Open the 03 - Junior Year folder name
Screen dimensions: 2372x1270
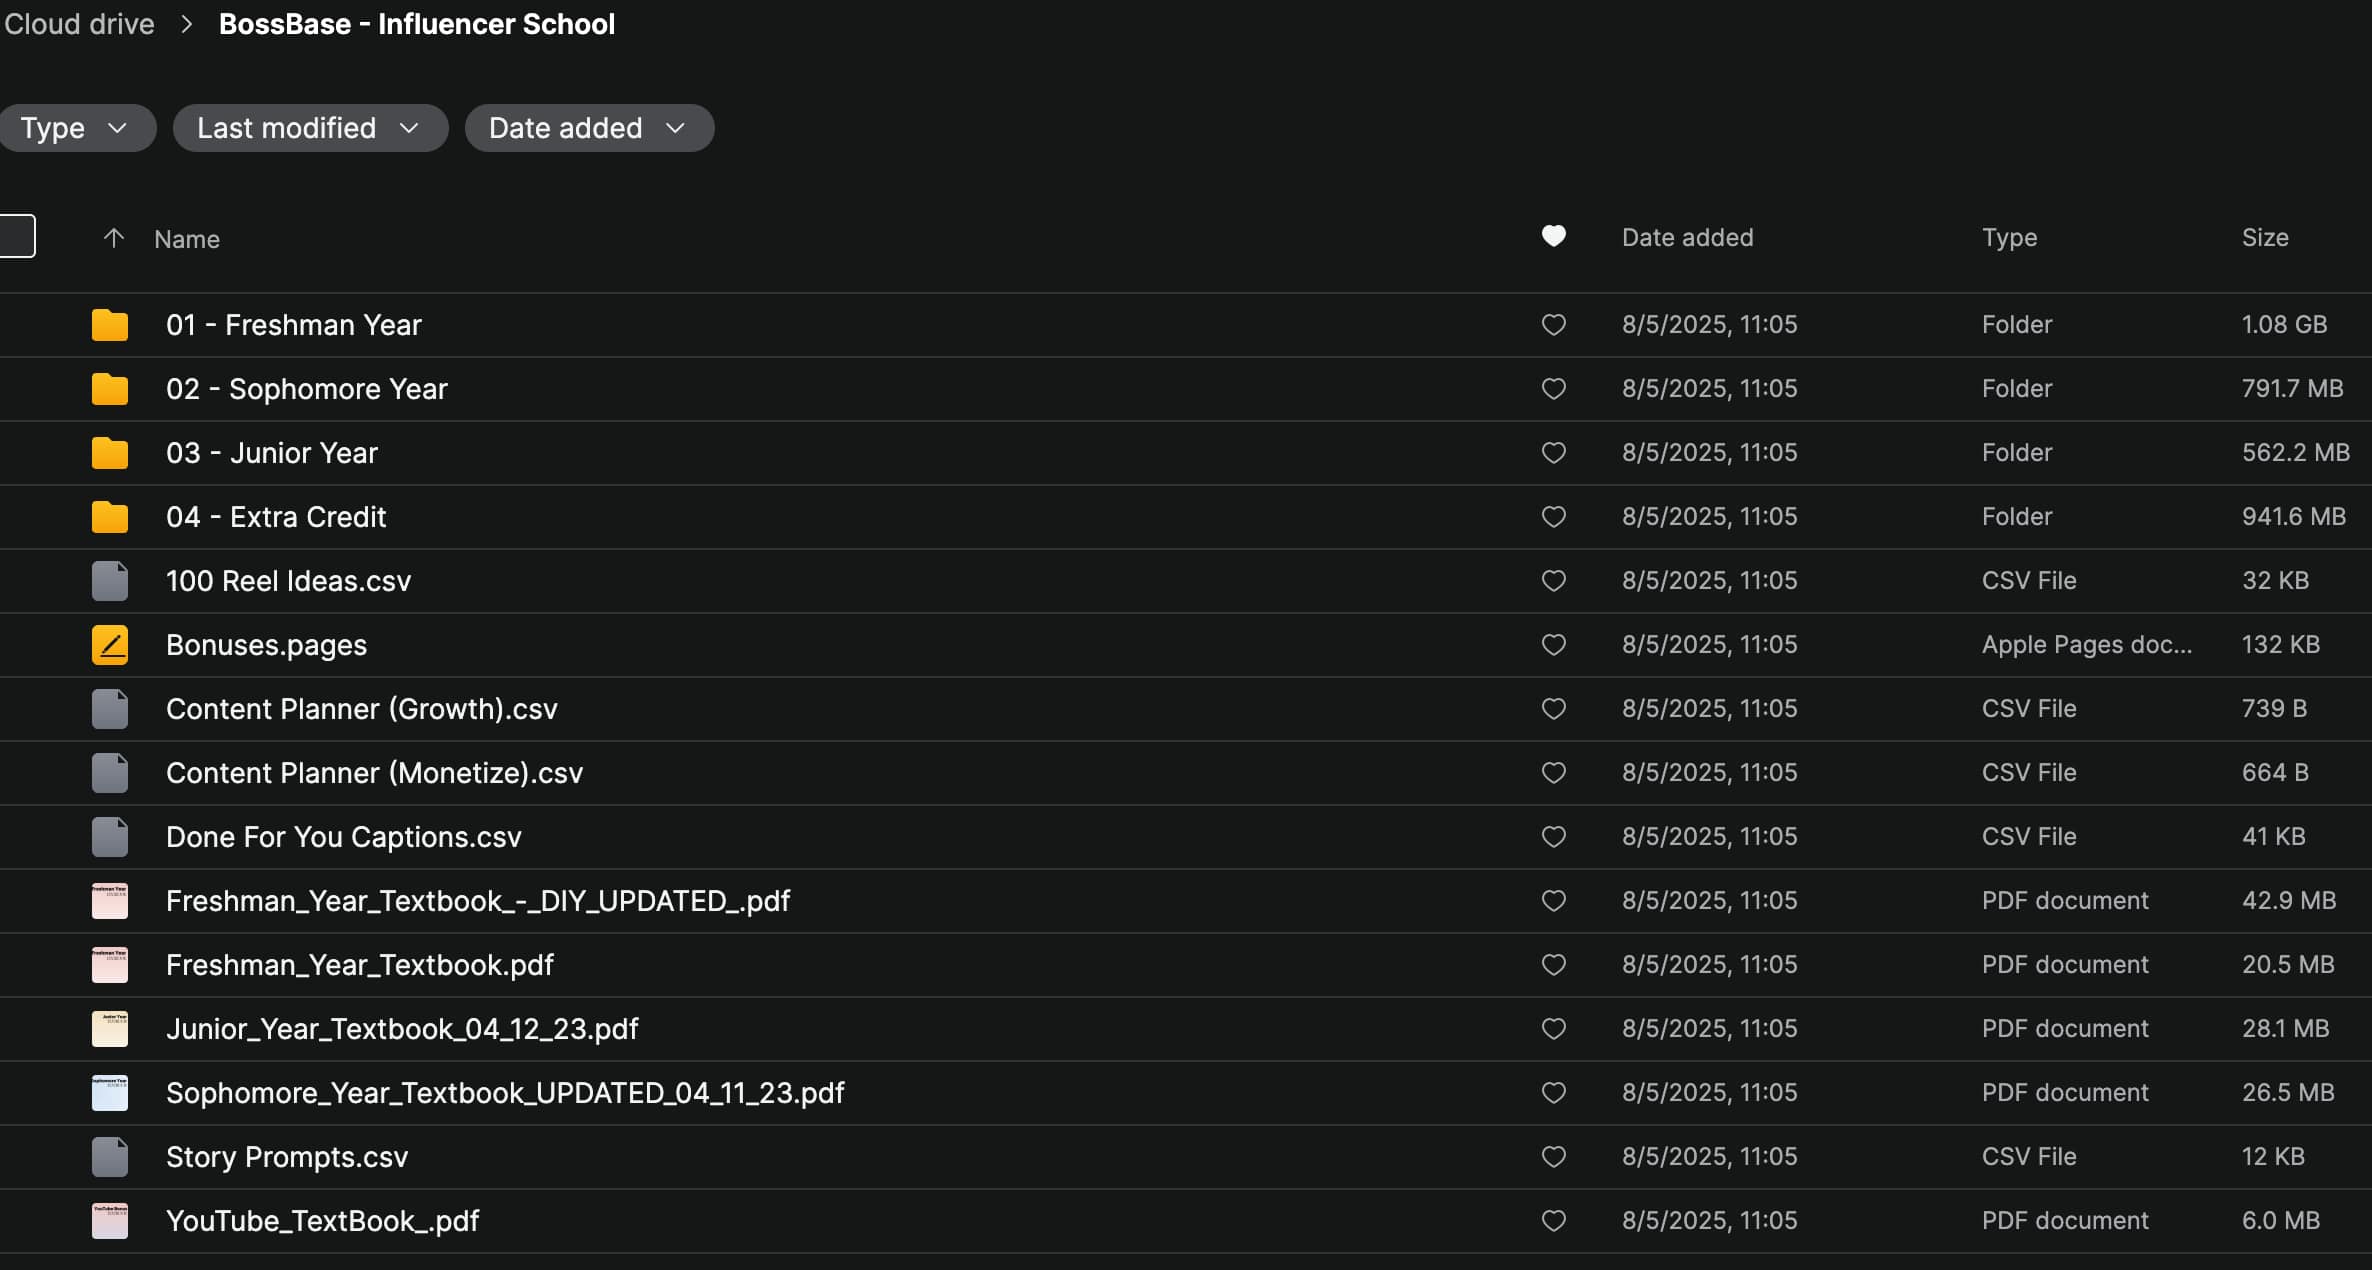(x=272, y=453)
